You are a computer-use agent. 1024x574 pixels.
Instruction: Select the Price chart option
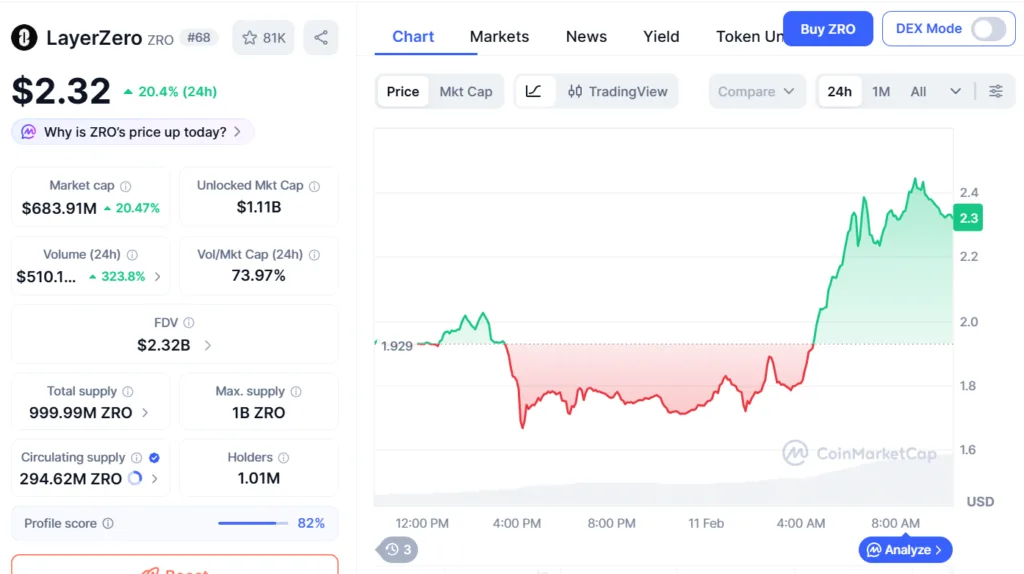tap(402, 91)
